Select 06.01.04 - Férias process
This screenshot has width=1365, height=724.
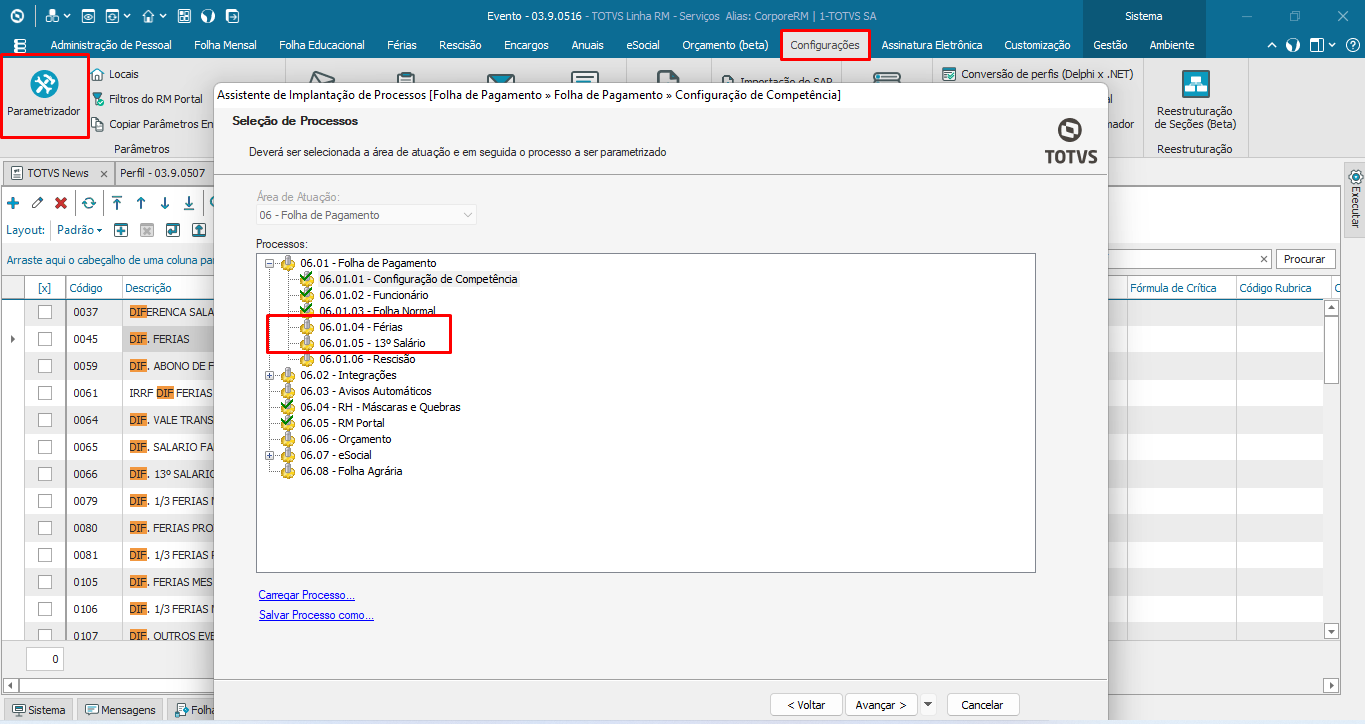[x=361, y=327]
